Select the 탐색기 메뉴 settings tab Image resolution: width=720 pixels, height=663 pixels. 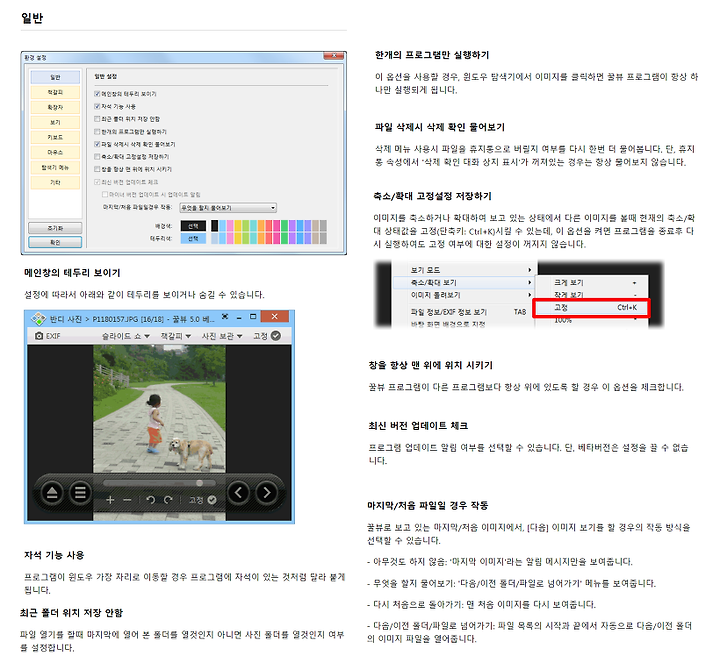pyautogui.click(x=55, y=168)
